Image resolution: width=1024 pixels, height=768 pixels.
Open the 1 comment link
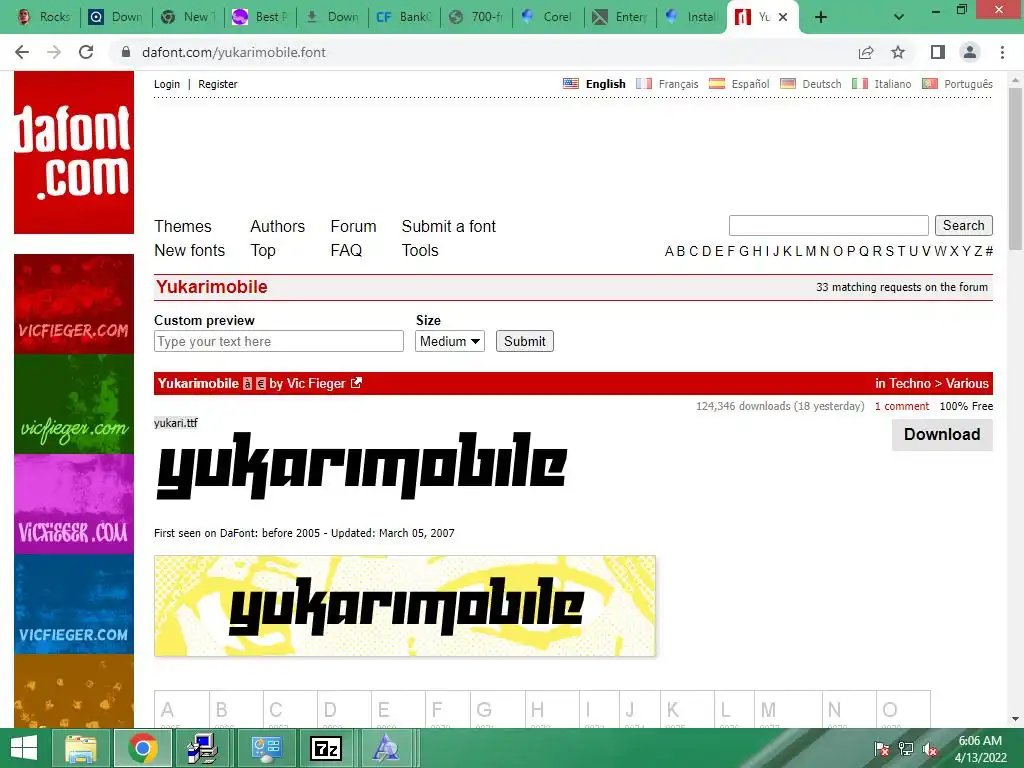[902, 406]
